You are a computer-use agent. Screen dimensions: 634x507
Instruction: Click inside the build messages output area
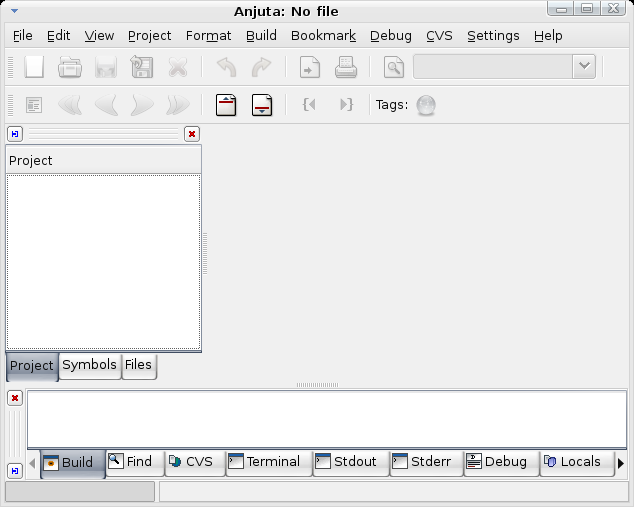point(327,419)
